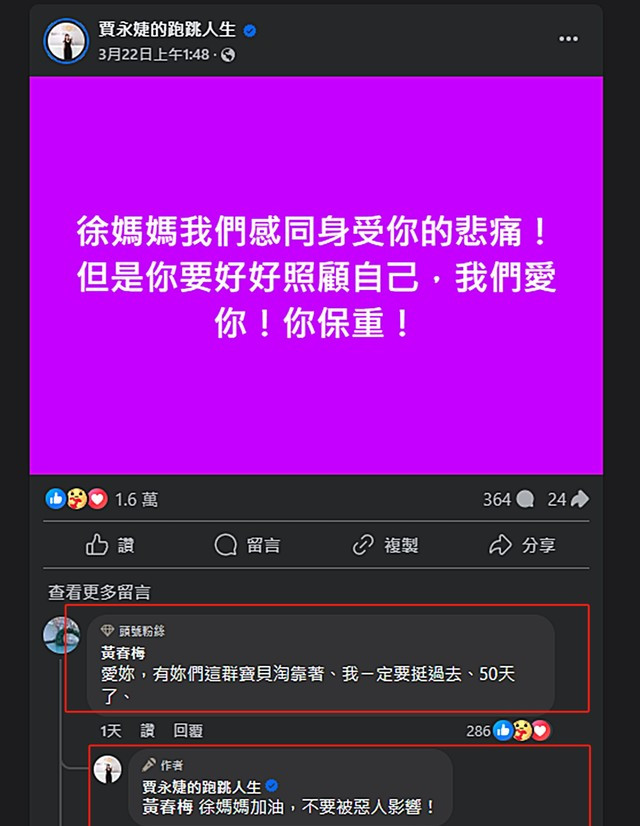Open the 364 comments count
The width and height of the screenshot is (640, 826).
point(508,499)
